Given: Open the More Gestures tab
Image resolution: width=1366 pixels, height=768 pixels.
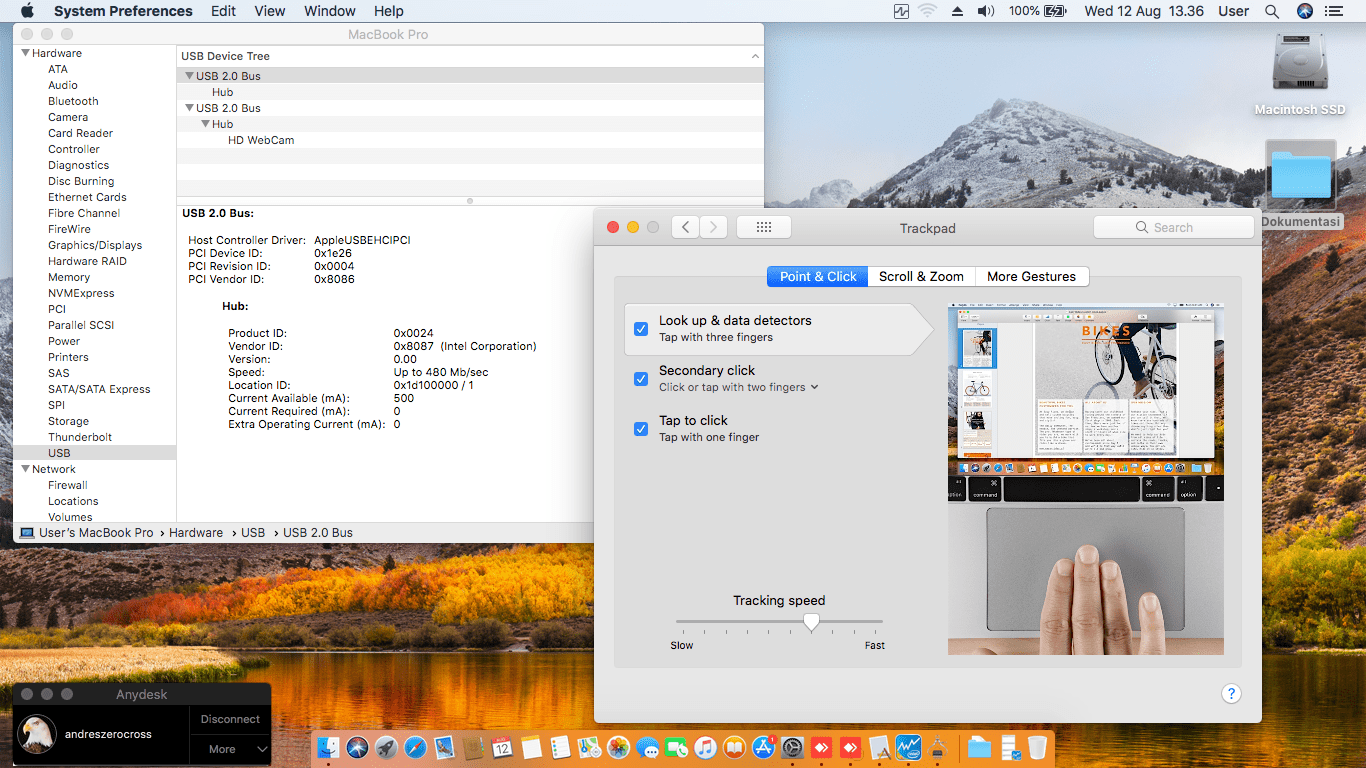Looking at the screenshot, I should pyautogui.click(x=1031, y=277).
